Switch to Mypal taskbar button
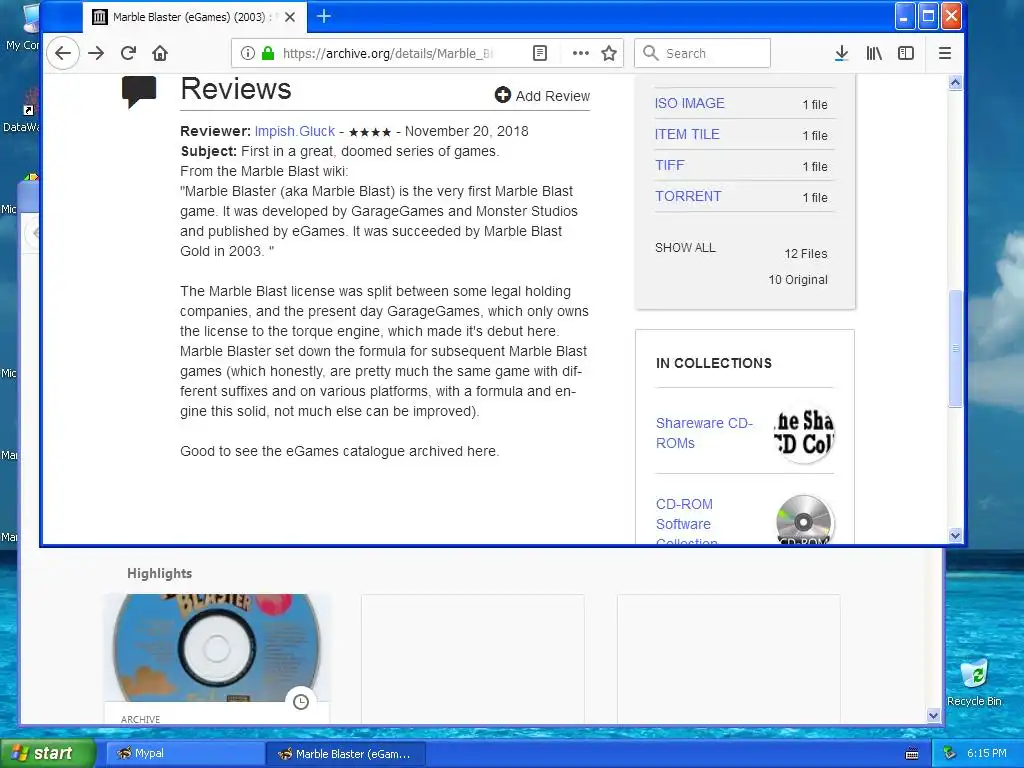1024x768 pixels. (x=185, y=753)
